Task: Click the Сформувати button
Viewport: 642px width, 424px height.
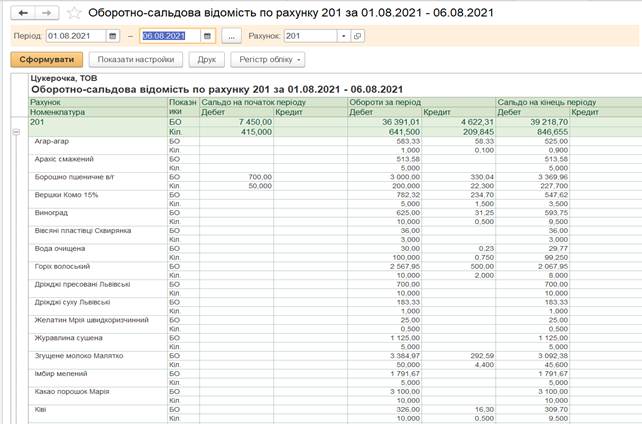Action: pos(47,59)
